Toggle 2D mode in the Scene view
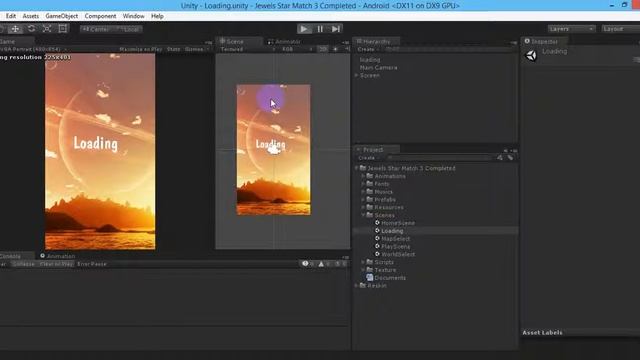The height and width of the screenshot is (360, 640). coord(323,49)
